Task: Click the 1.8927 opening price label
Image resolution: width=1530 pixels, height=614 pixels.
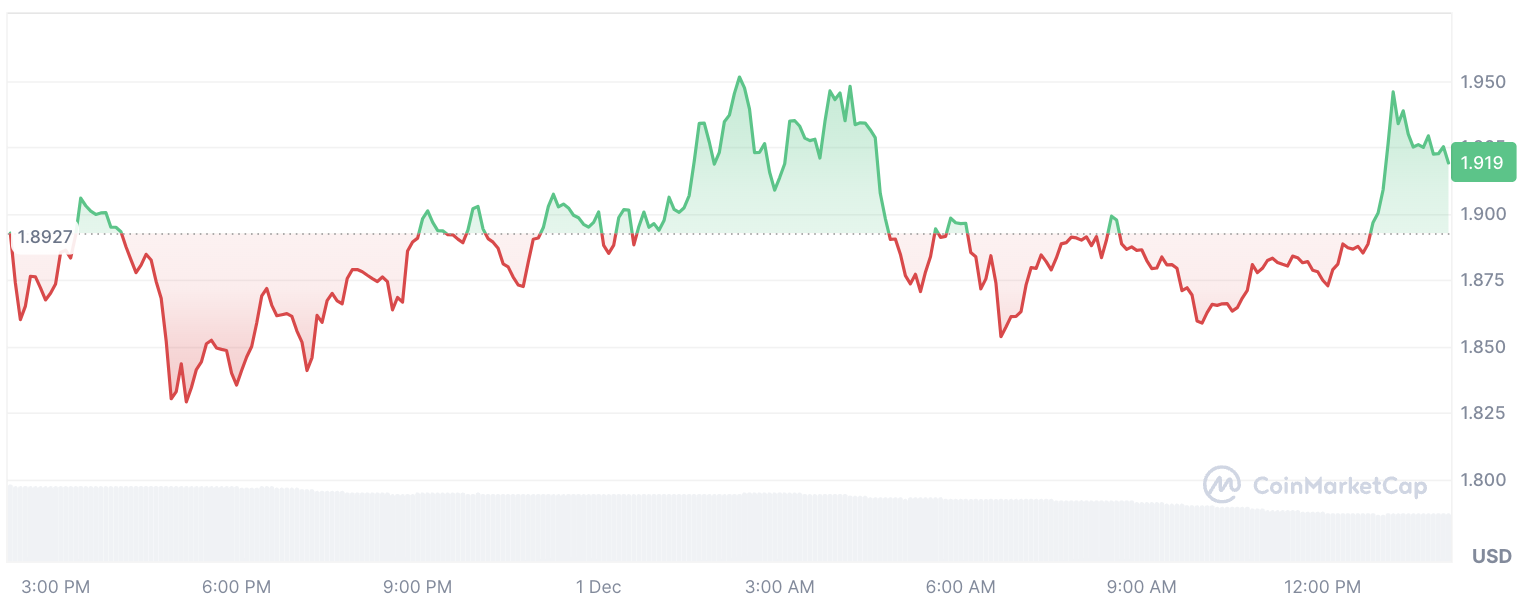Action: 45,237
